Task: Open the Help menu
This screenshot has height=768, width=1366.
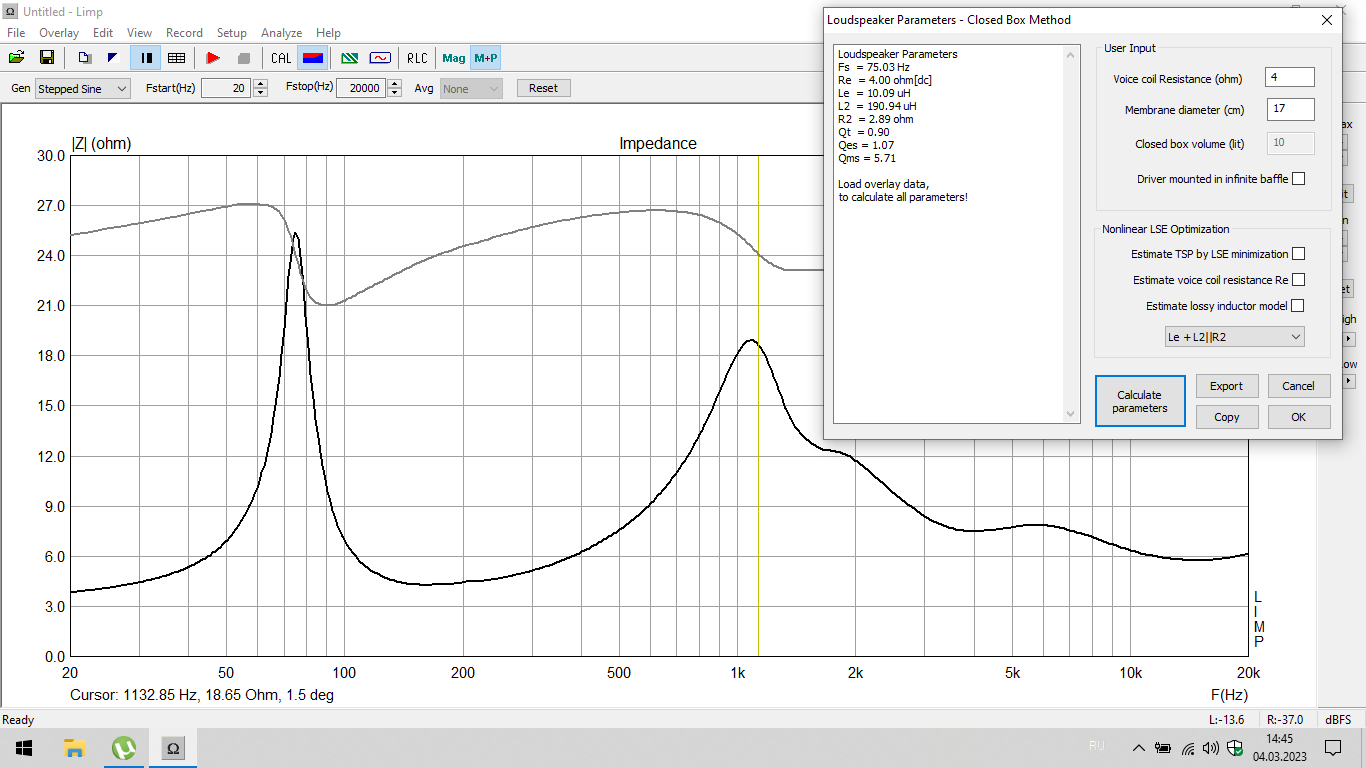Action: (x=328, y=33)
